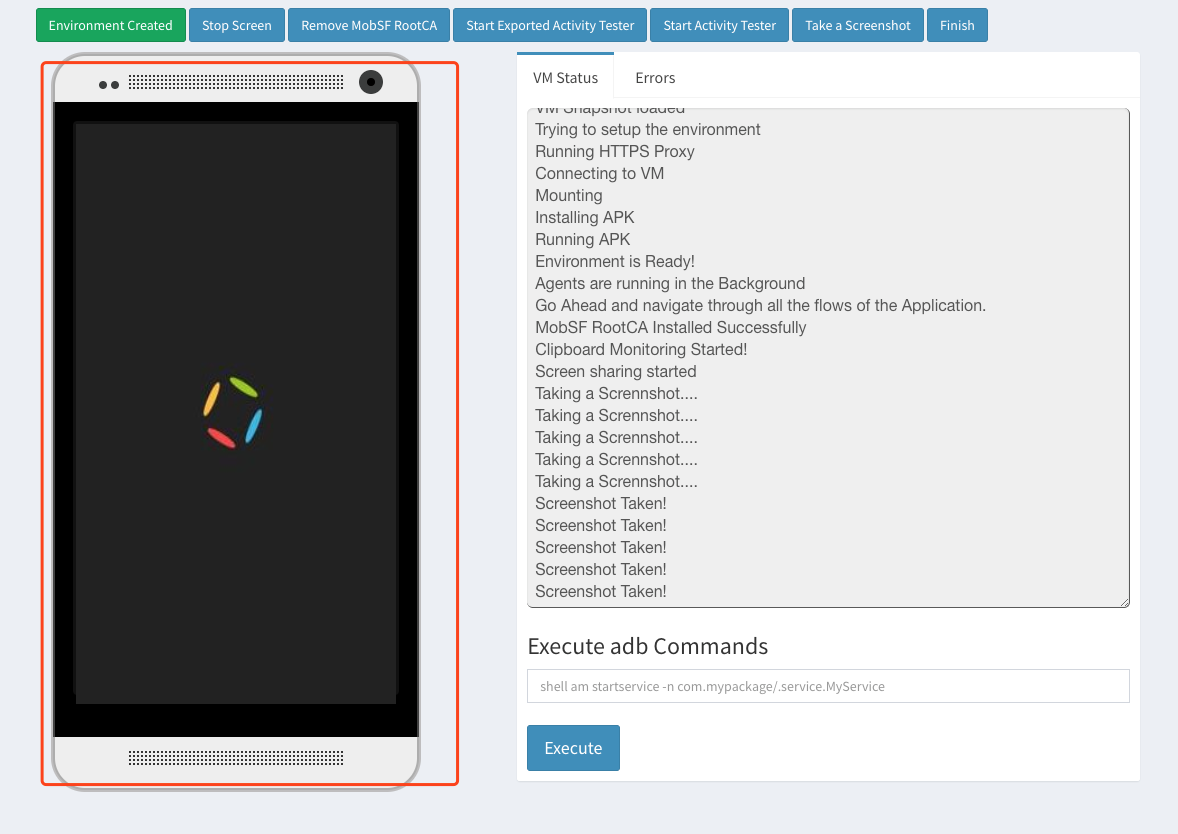Select 'Screen sharing started' log line
Image resolution: width=1178 pixels, height=834 pixels.
pos(615,371)
